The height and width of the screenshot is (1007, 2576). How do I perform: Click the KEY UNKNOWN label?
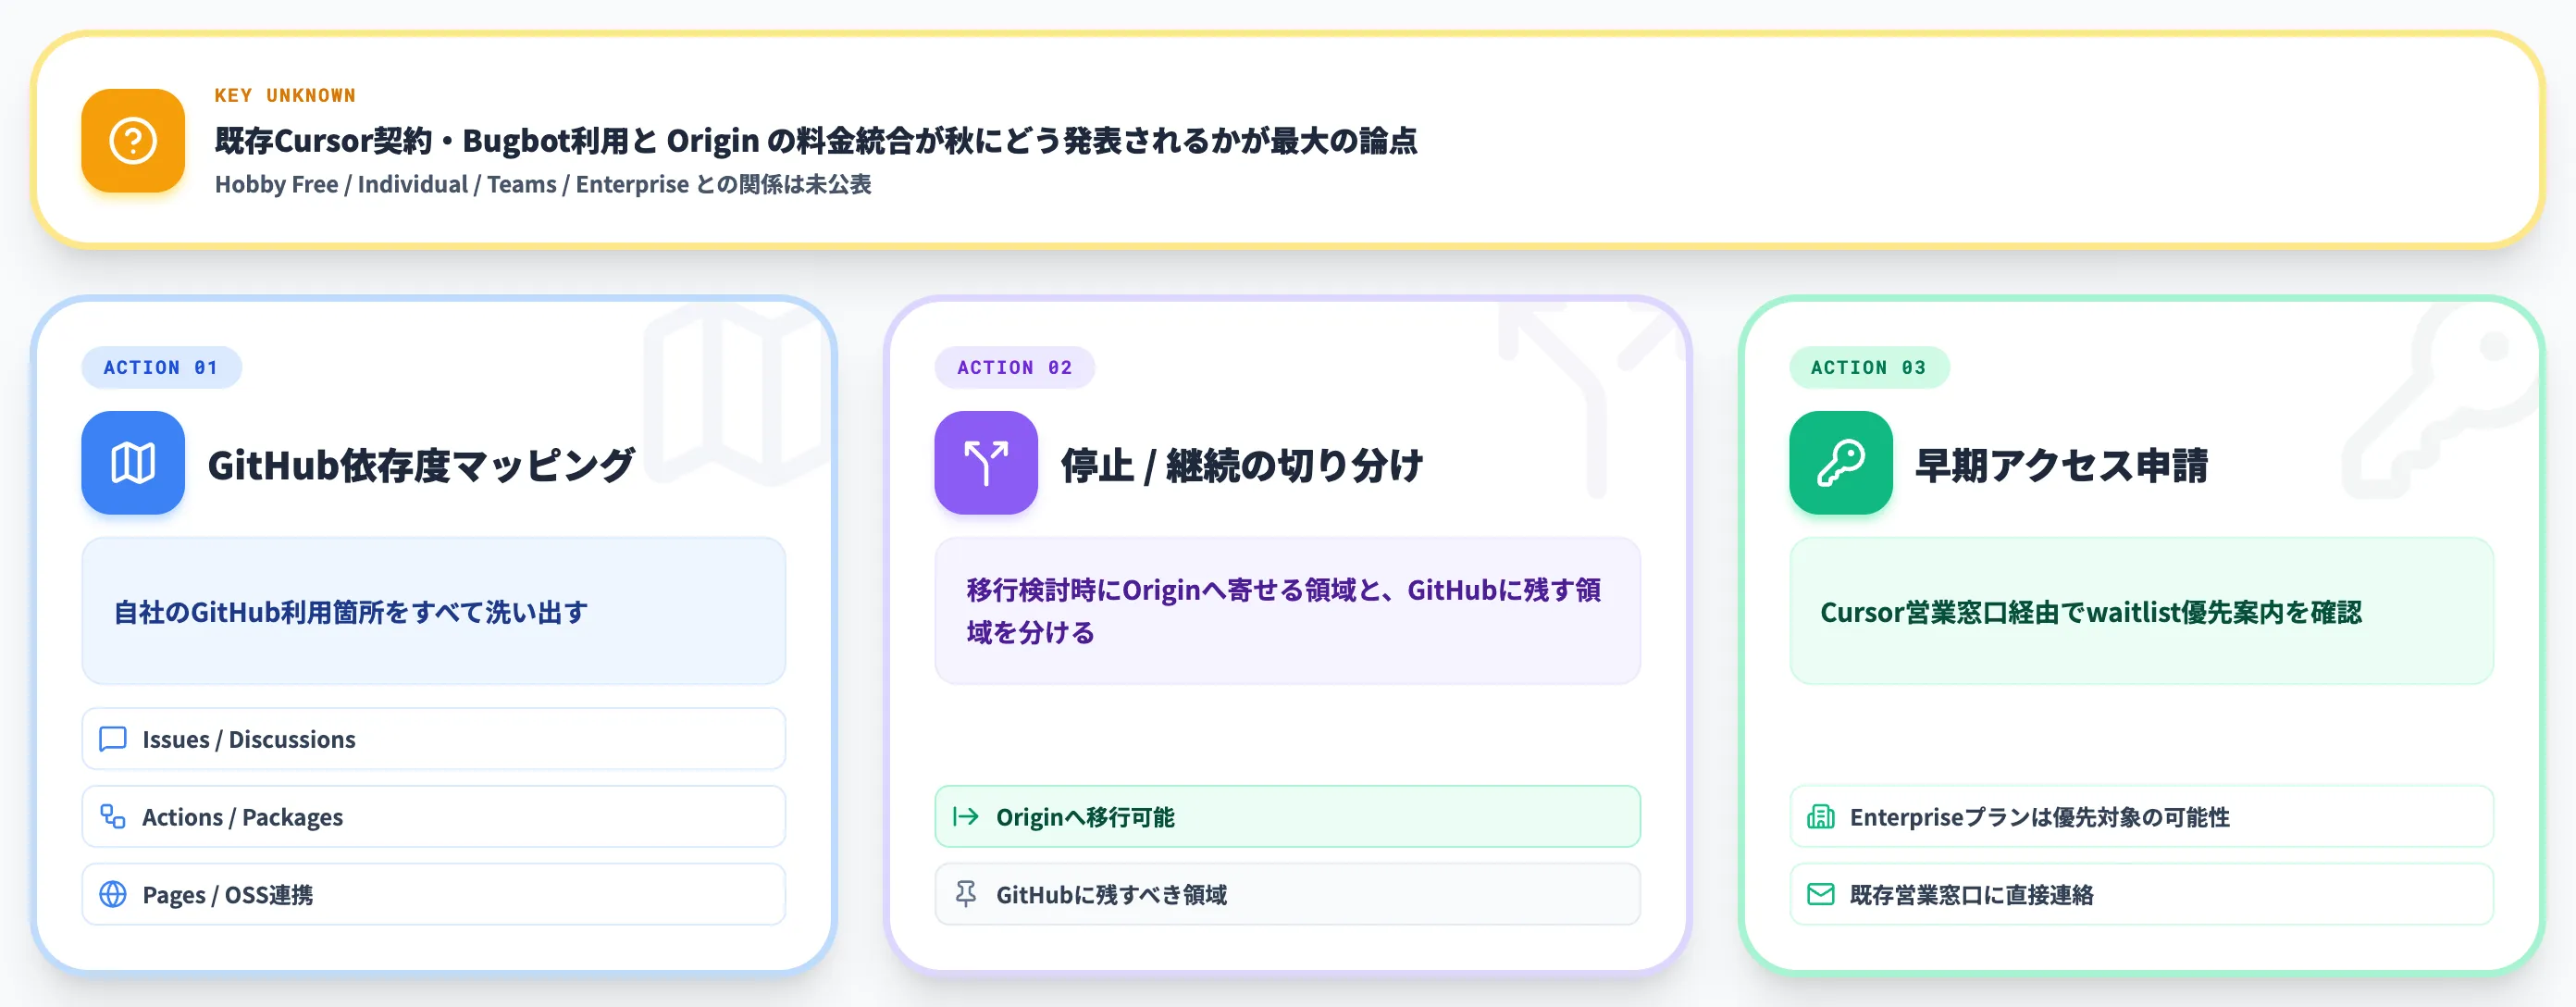coord(285,95)
